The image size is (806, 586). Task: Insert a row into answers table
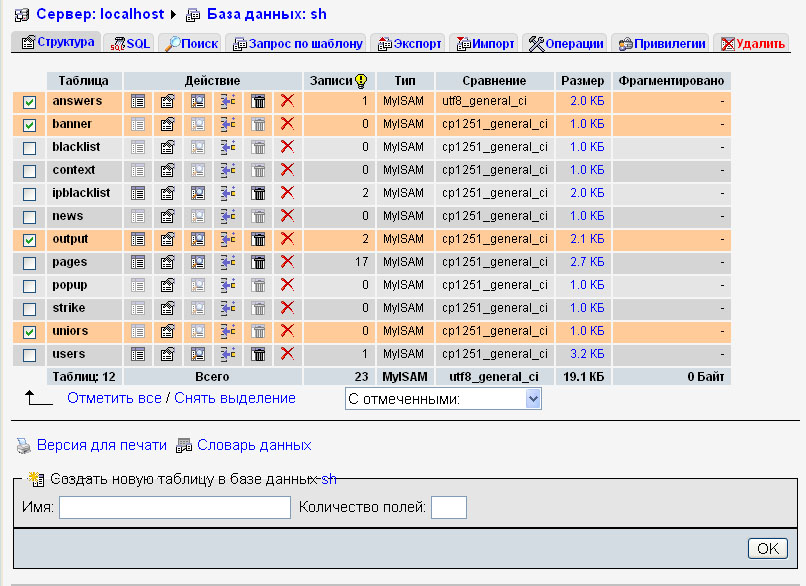[228, 101]
